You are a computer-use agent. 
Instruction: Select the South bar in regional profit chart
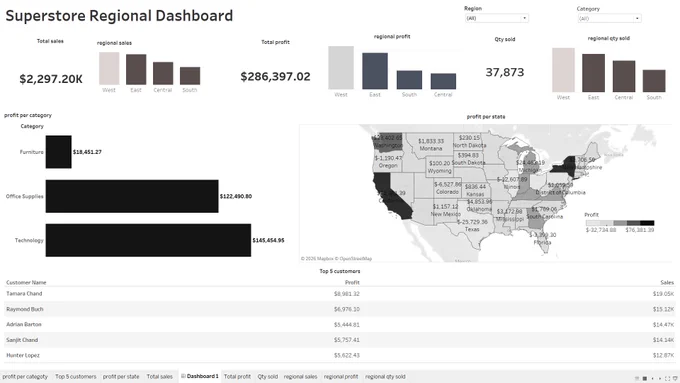409,80
